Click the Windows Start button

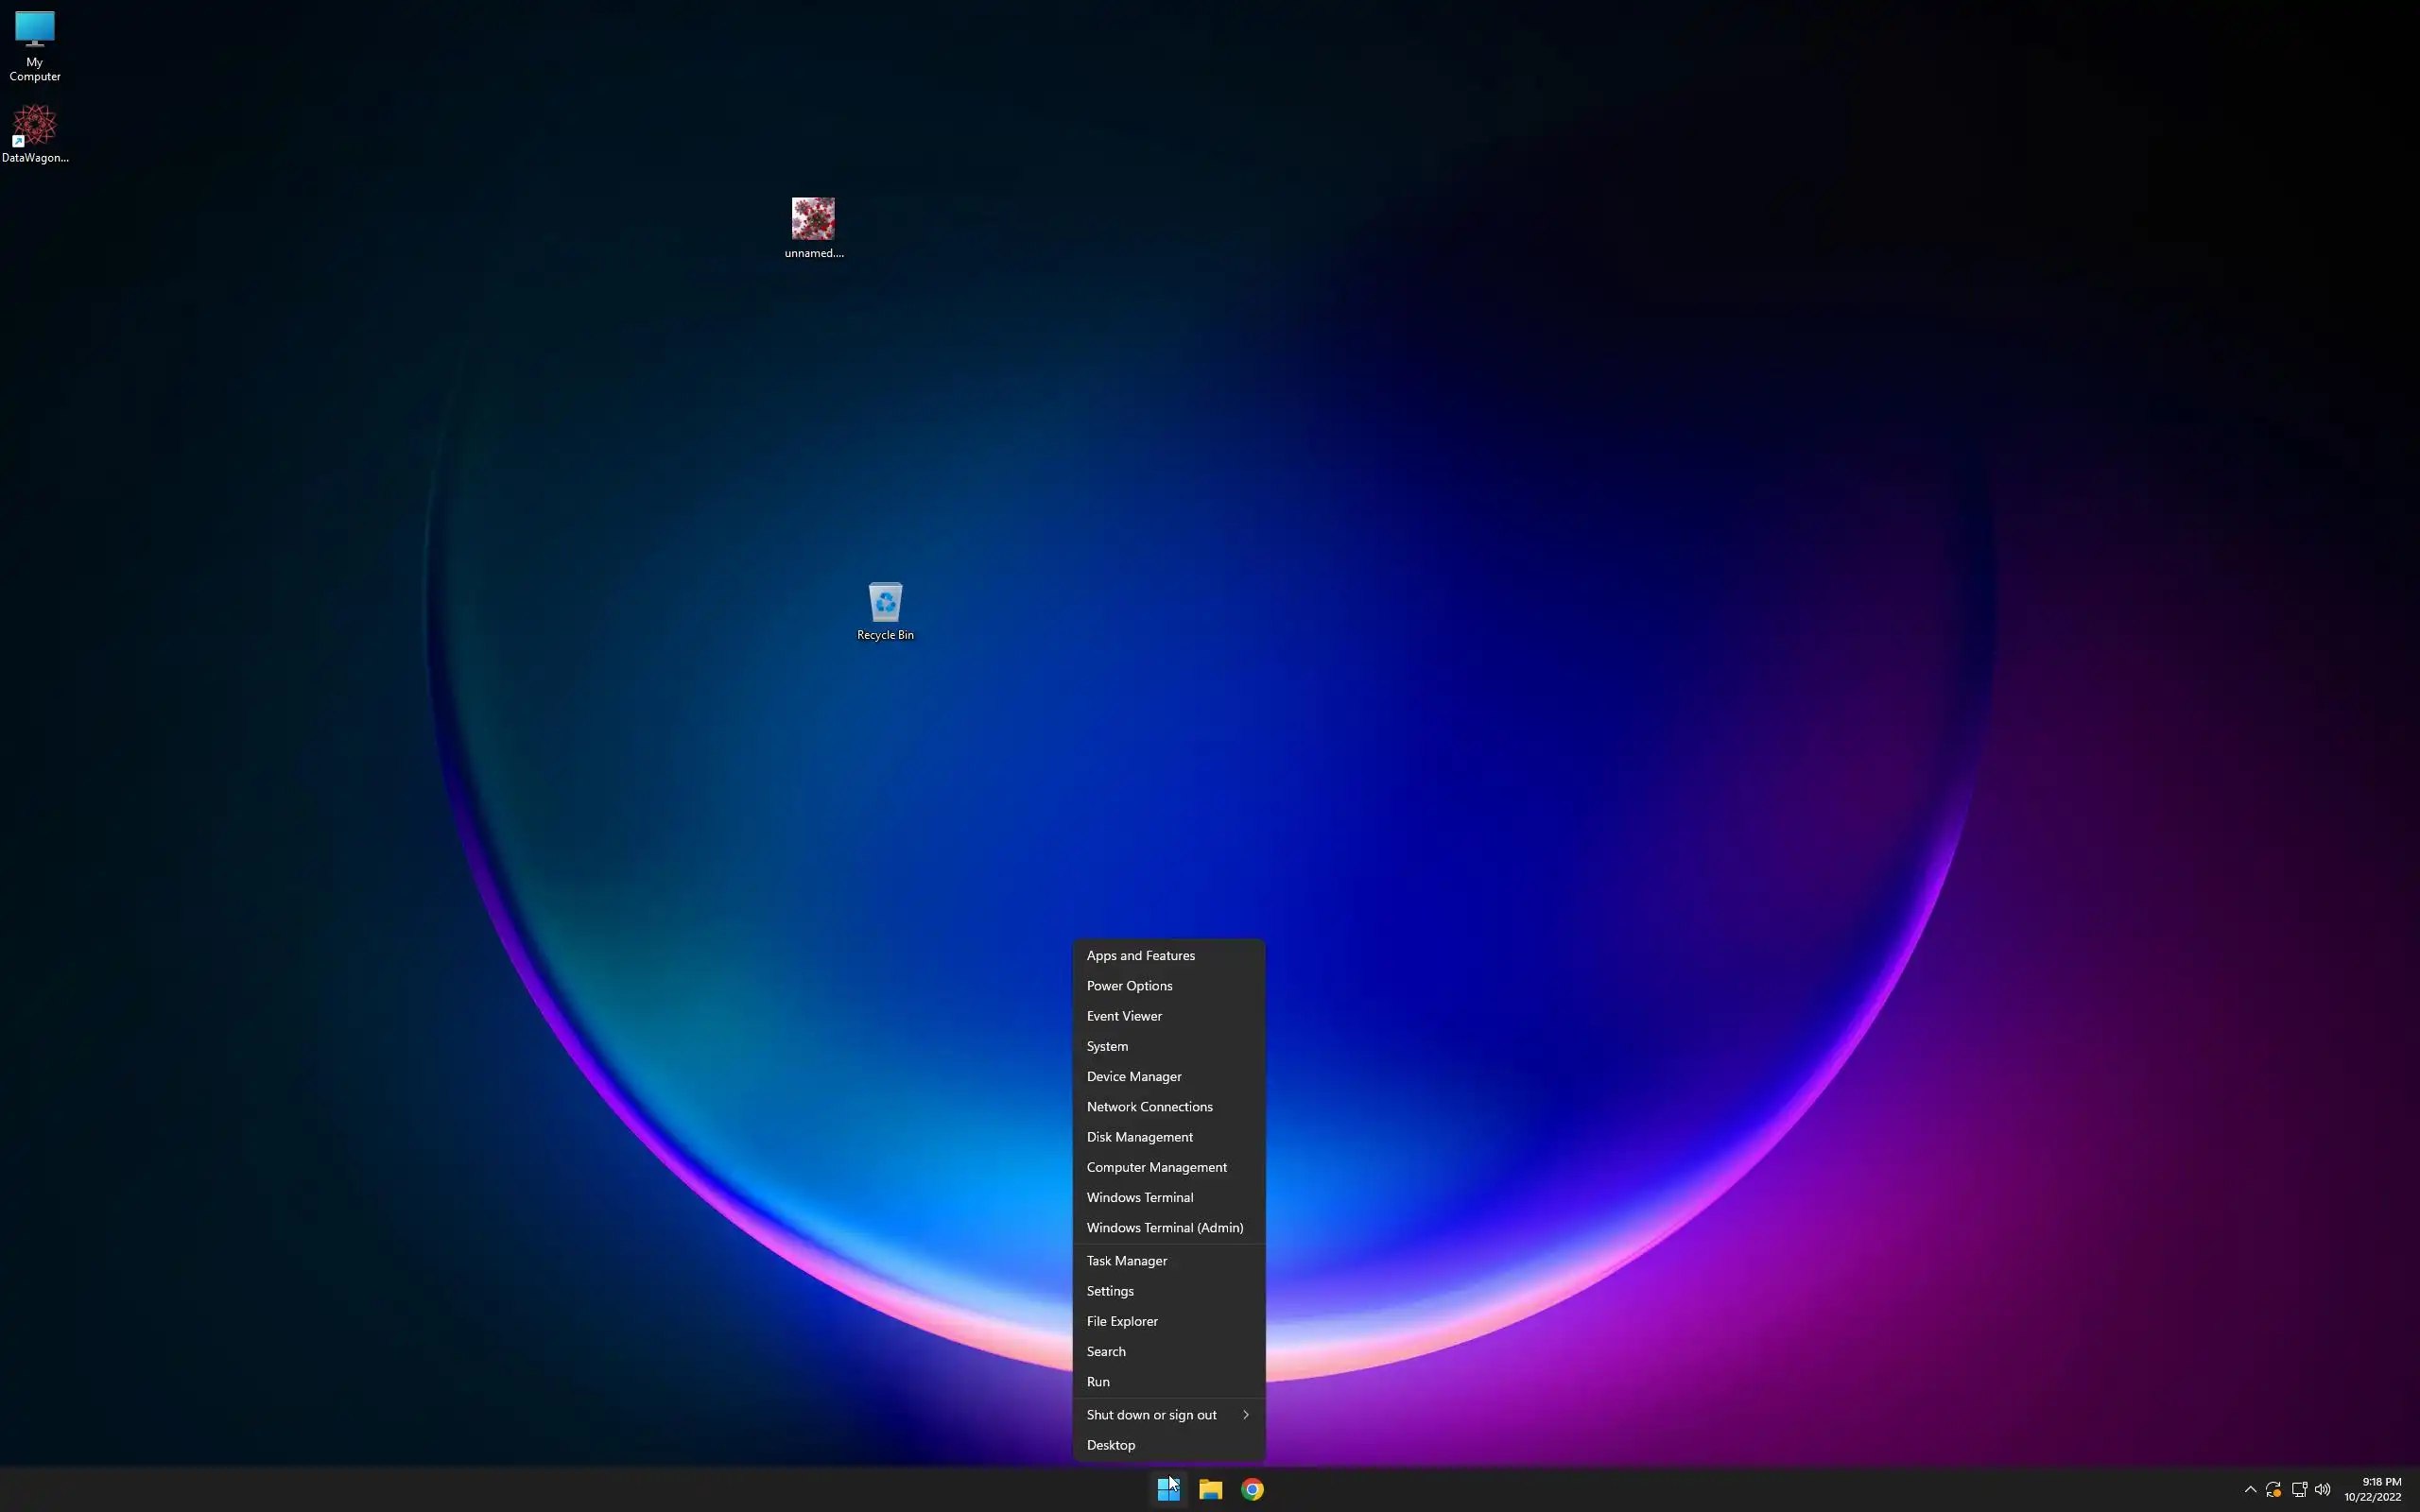[1168, 1489]
